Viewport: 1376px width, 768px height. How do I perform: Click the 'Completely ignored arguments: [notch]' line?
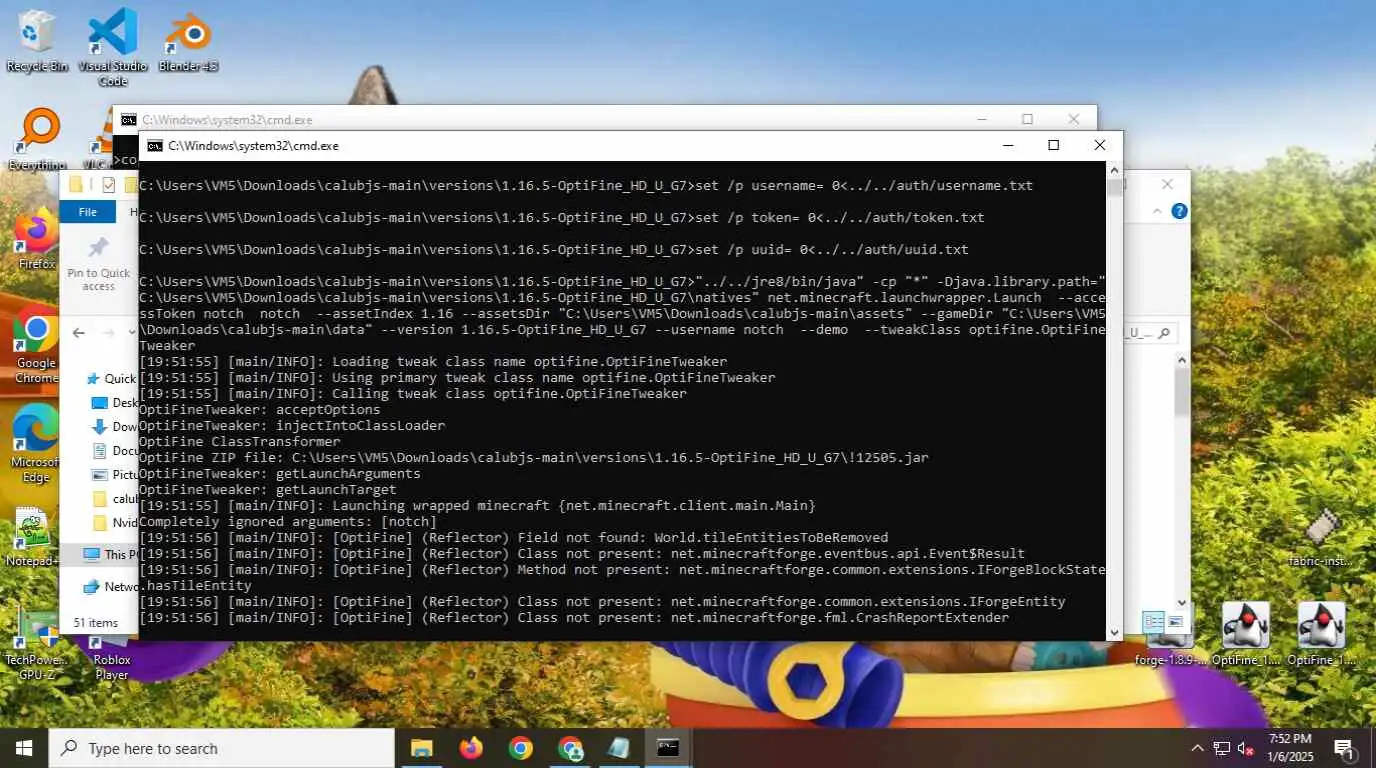click(x=288, y=522)
